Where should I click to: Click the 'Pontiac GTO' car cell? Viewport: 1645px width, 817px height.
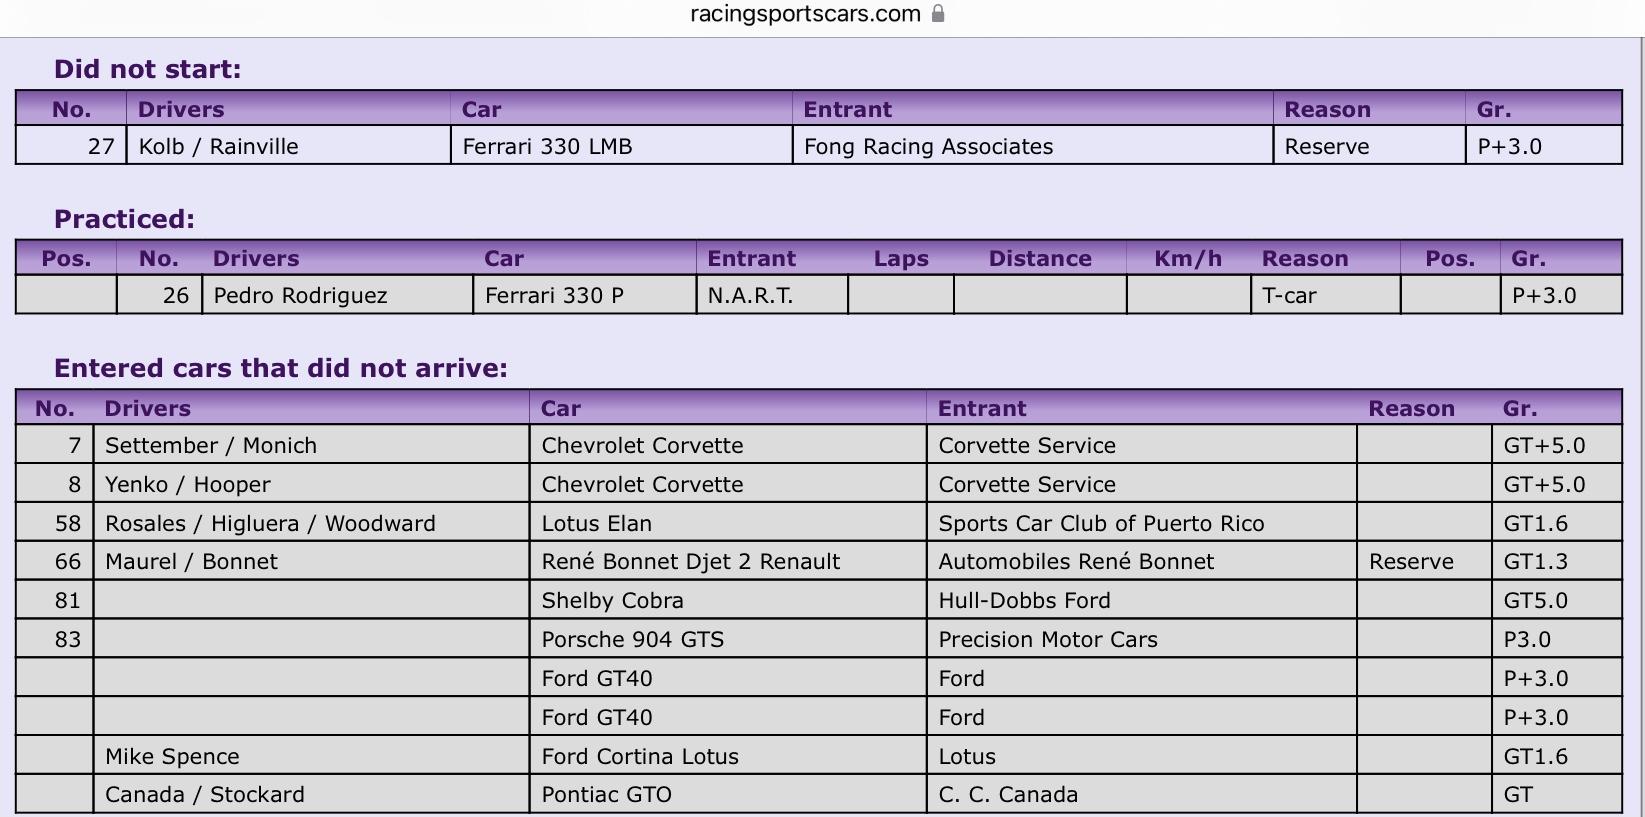(x=728, y=794)
